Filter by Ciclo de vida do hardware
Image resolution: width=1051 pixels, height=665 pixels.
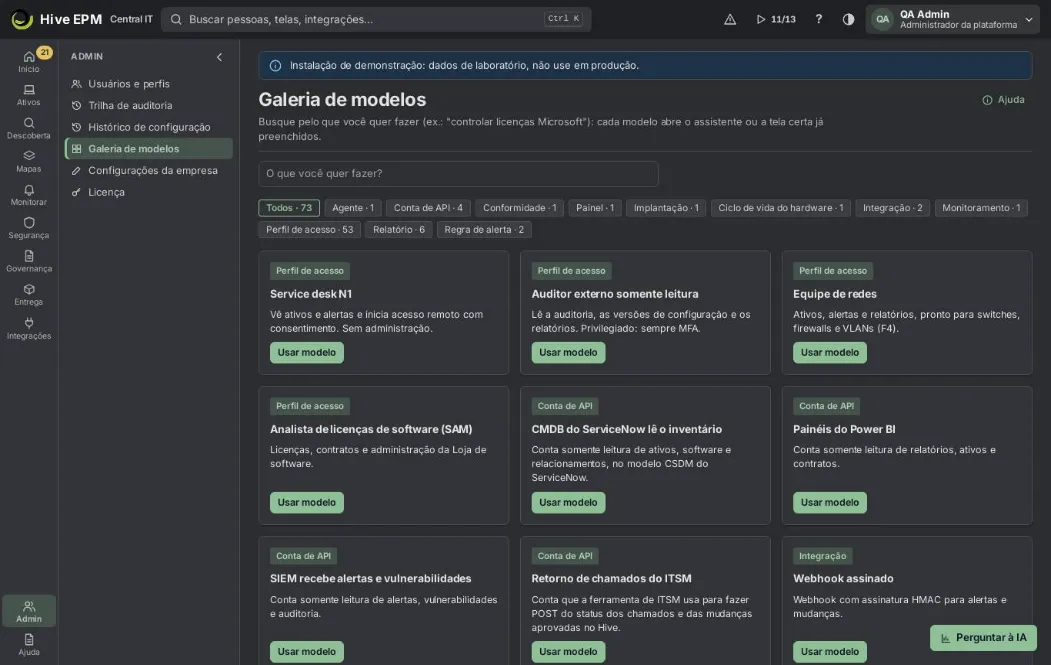(781, 208)
